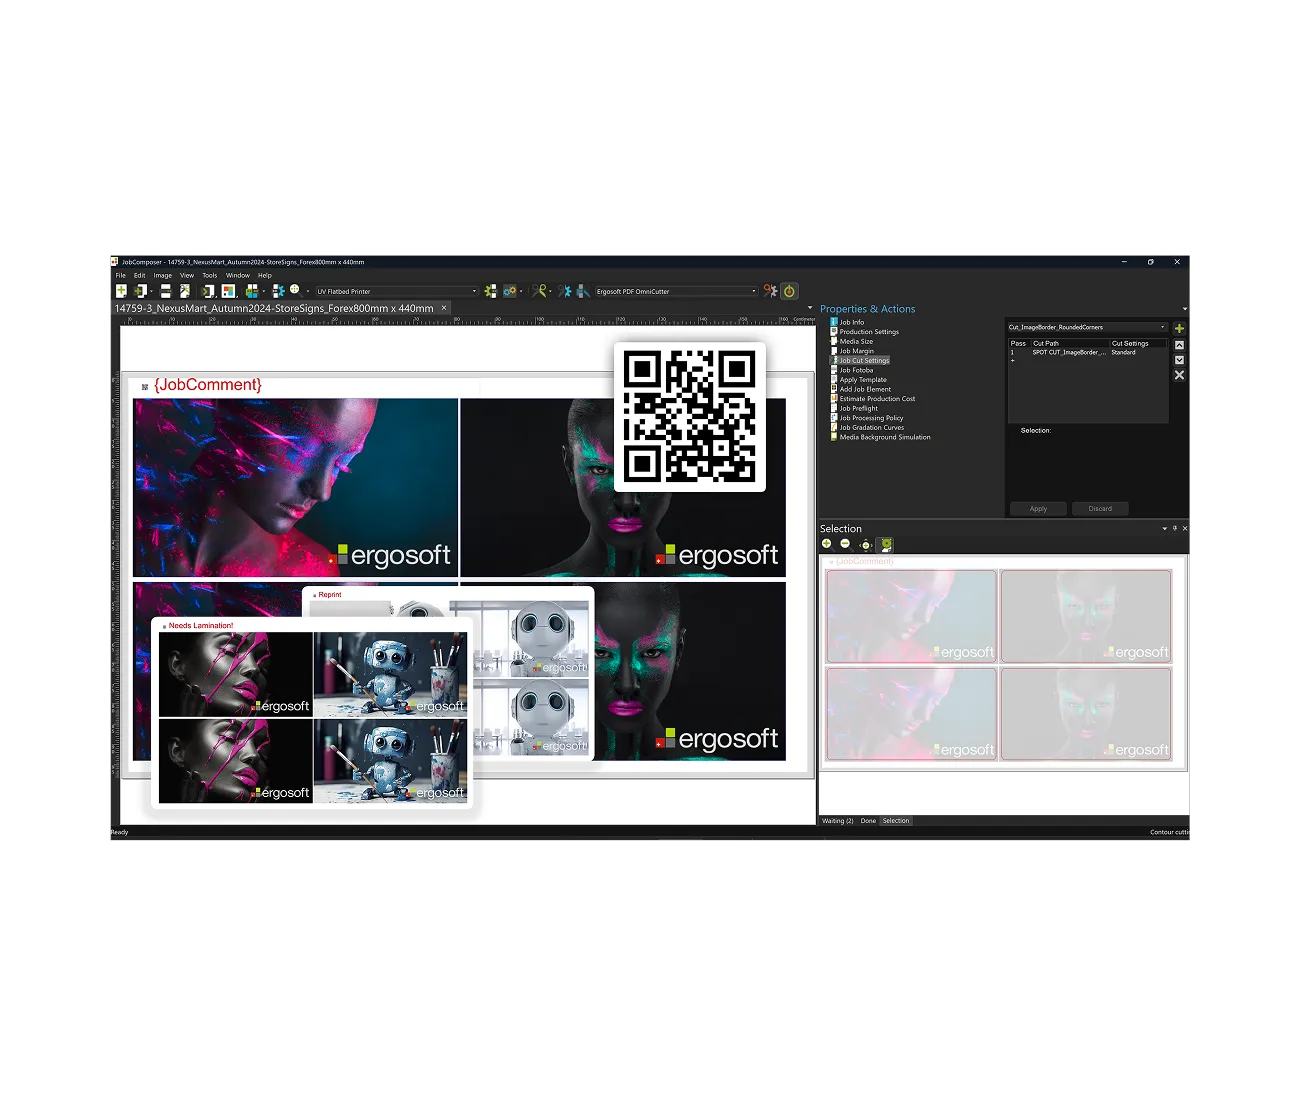Click the green puzzle icon after printer dropdown
The width and height of the screenshot is (1300, 1100).
[490, 291]
